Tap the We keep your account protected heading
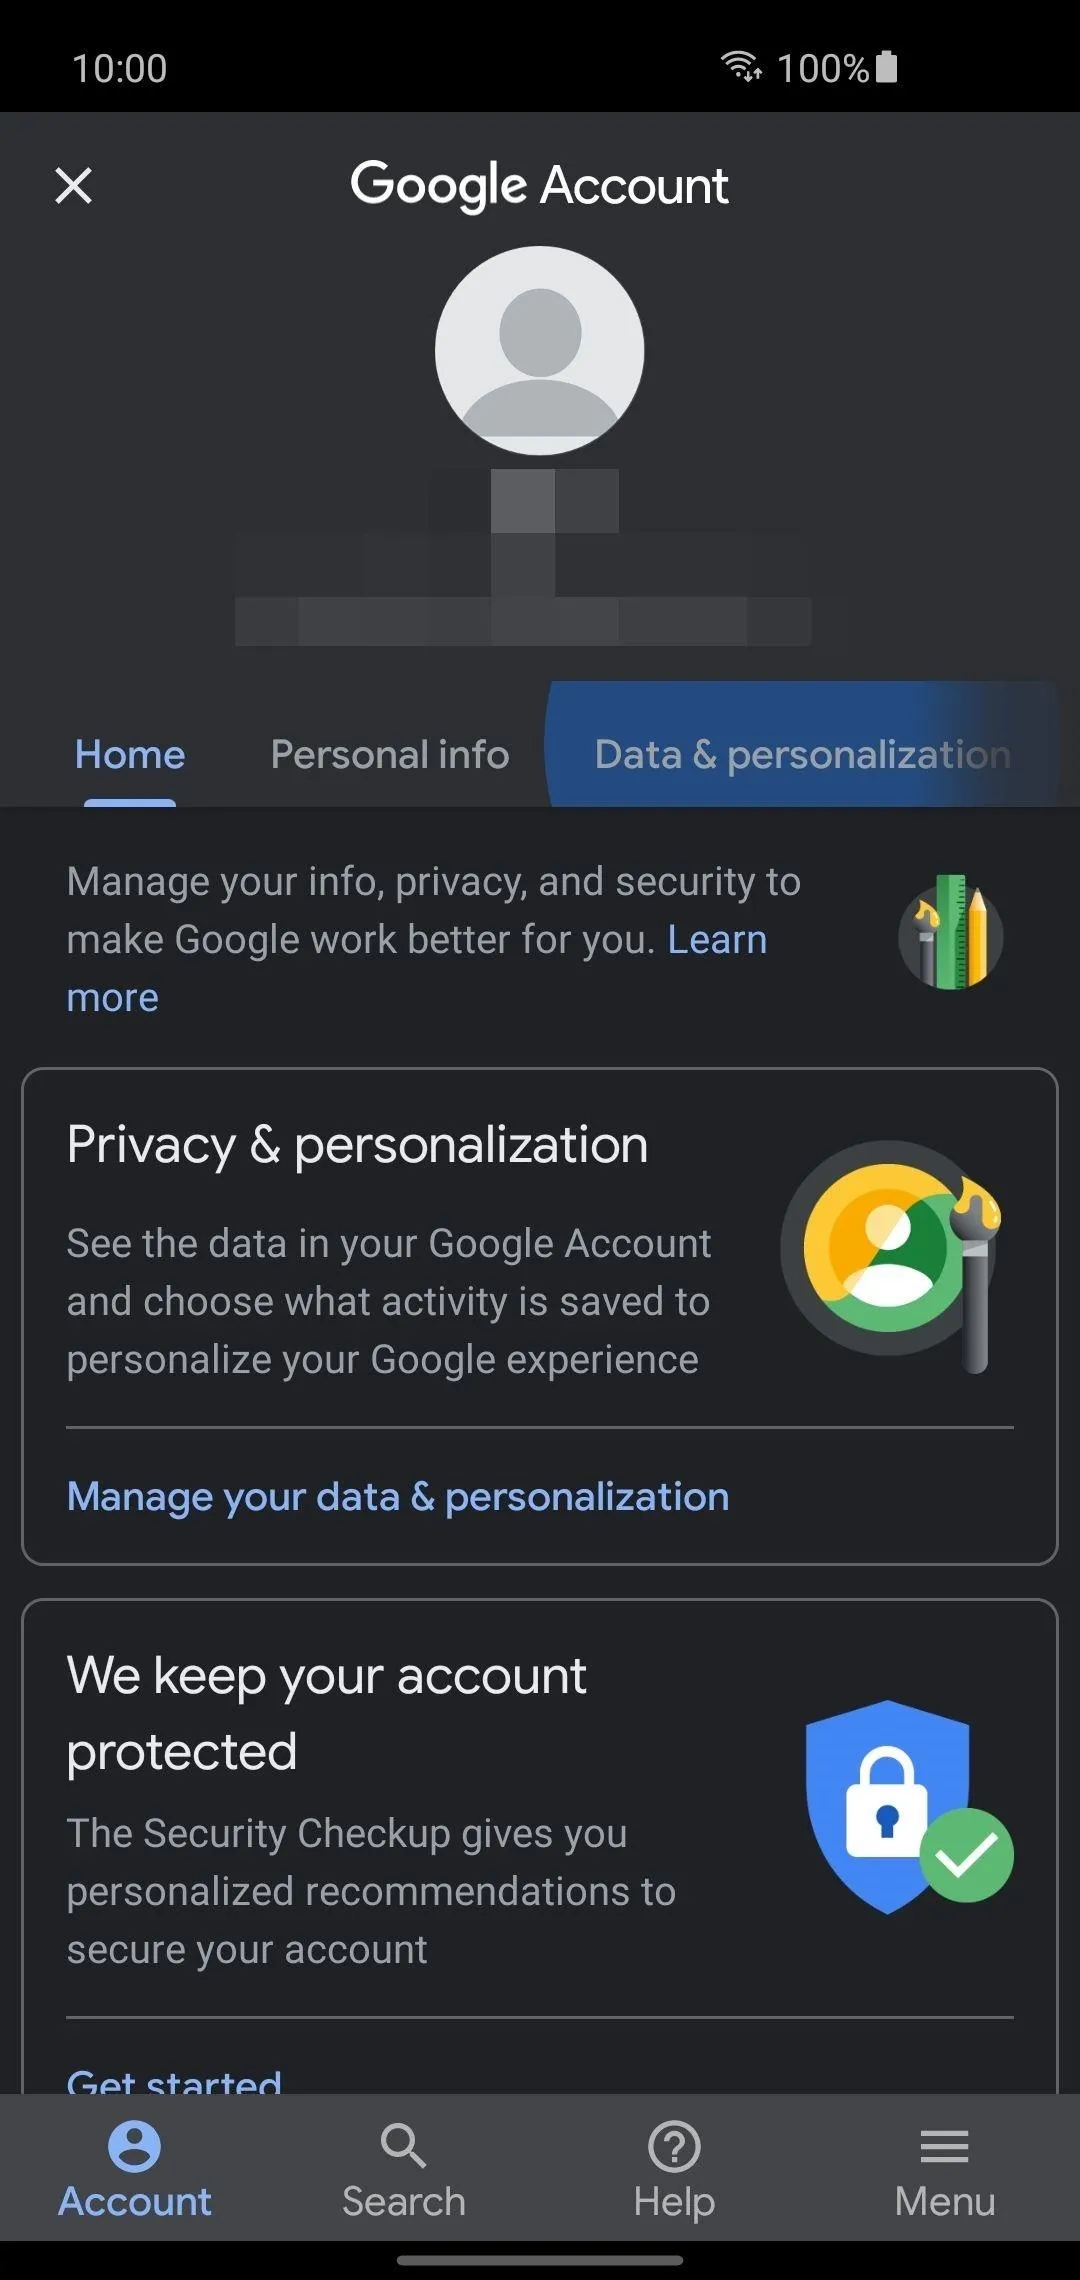 coord(326,1713)
